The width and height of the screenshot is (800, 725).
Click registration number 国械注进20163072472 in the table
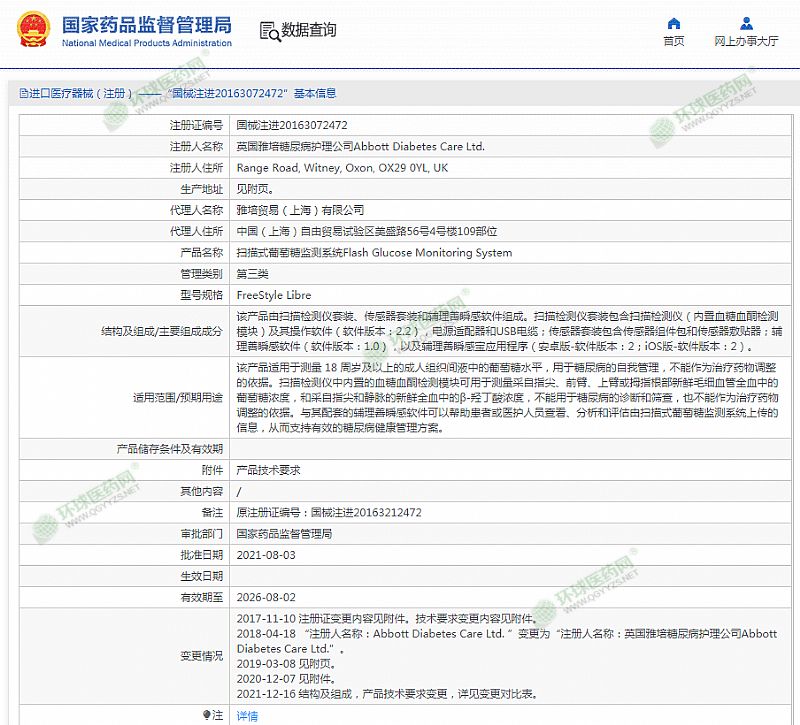point(291,125)
